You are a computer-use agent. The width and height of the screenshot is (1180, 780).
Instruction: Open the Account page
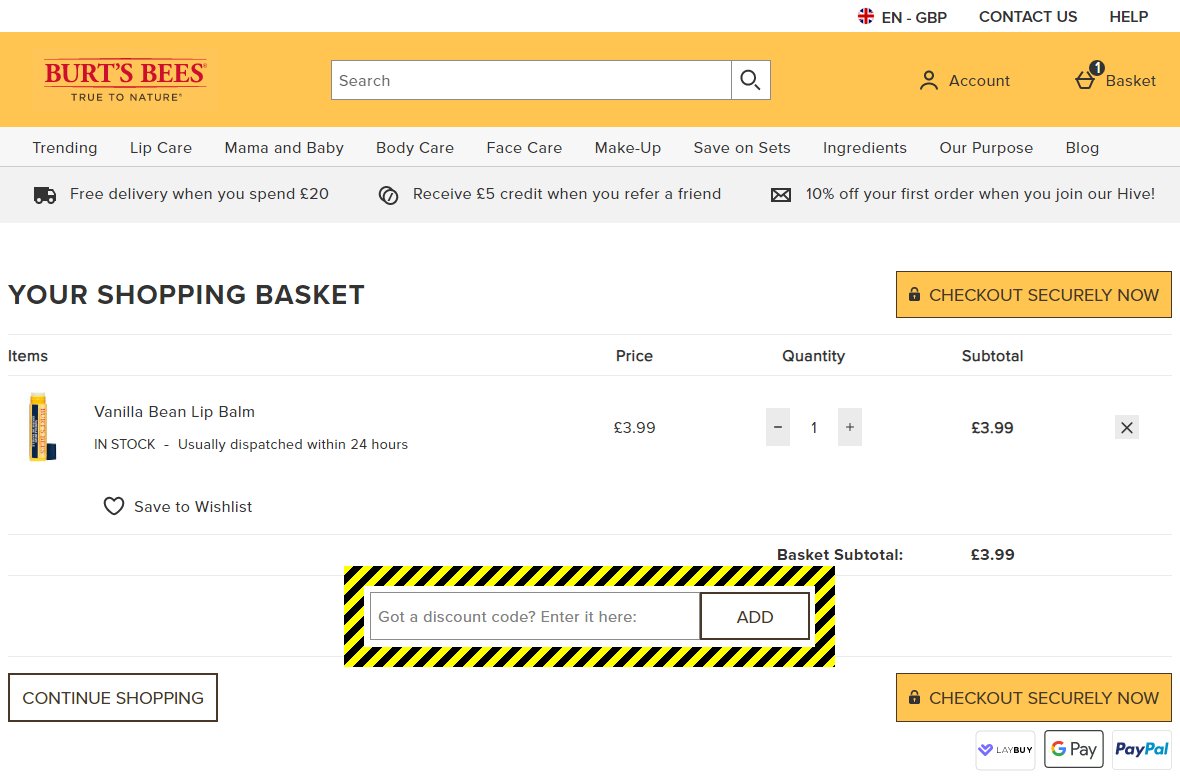coord(964,81)
